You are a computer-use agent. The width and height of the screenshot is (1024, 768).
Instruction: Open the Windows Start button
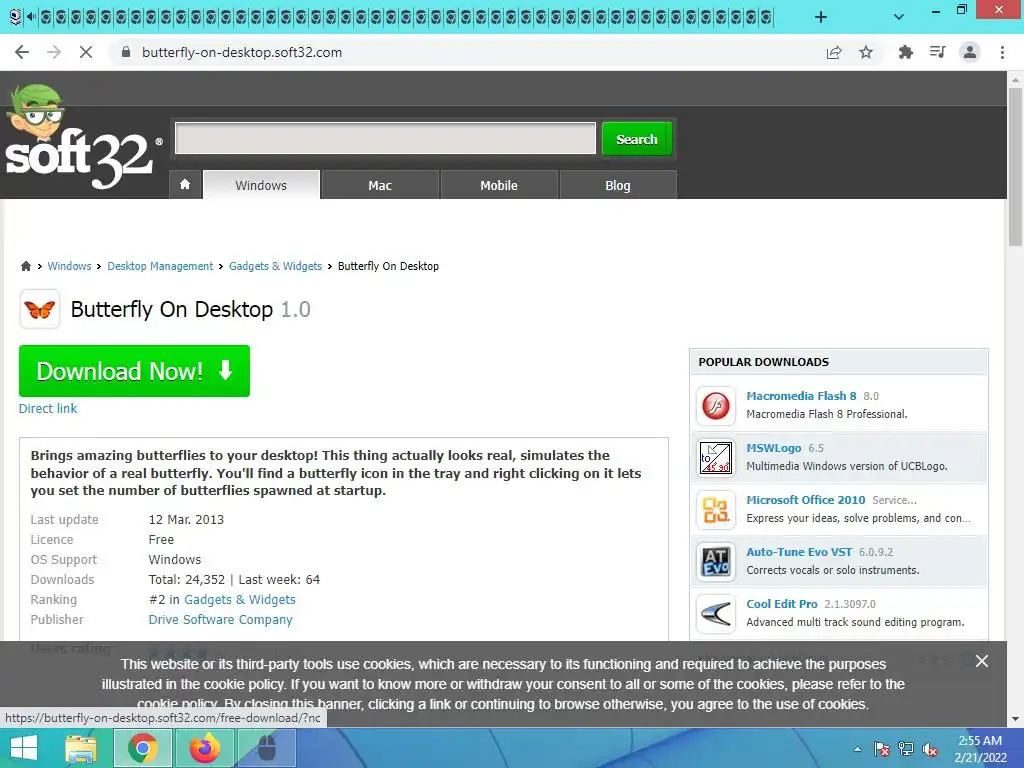pyautogui.click(x=24, y=748)
